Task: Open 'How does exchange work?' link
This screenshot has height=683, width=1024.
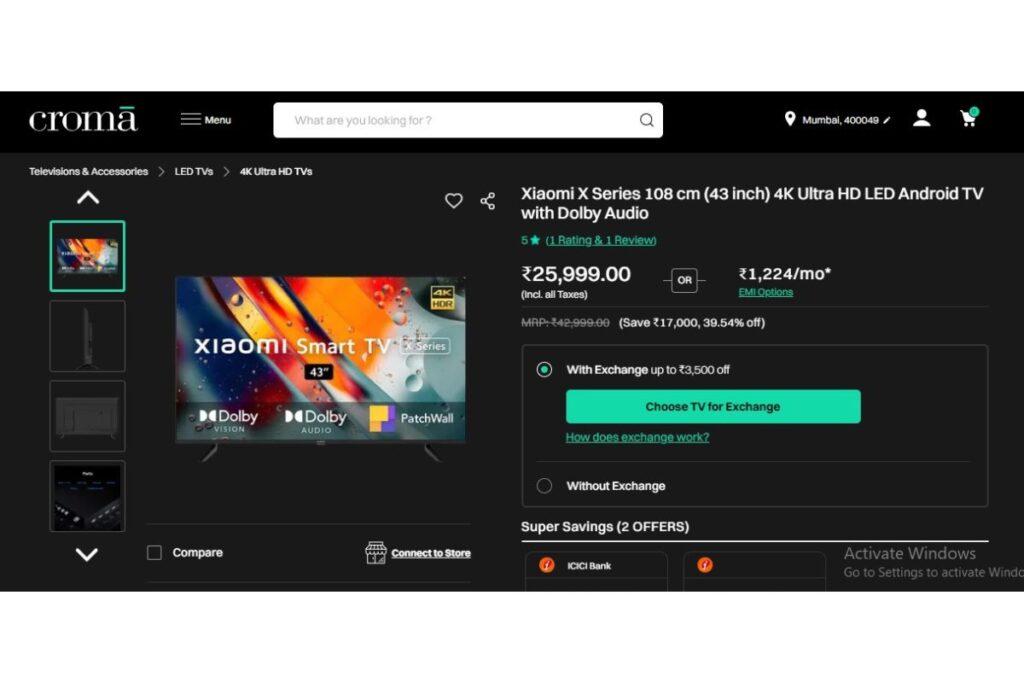Action: click(637, 437)
